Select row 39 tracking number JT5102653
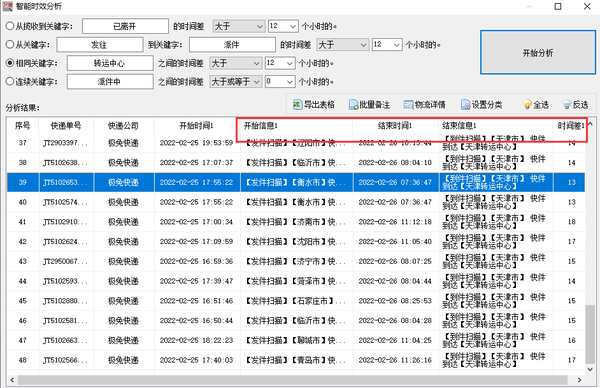The width and height of the screenshot is (600, 388). 65,183
